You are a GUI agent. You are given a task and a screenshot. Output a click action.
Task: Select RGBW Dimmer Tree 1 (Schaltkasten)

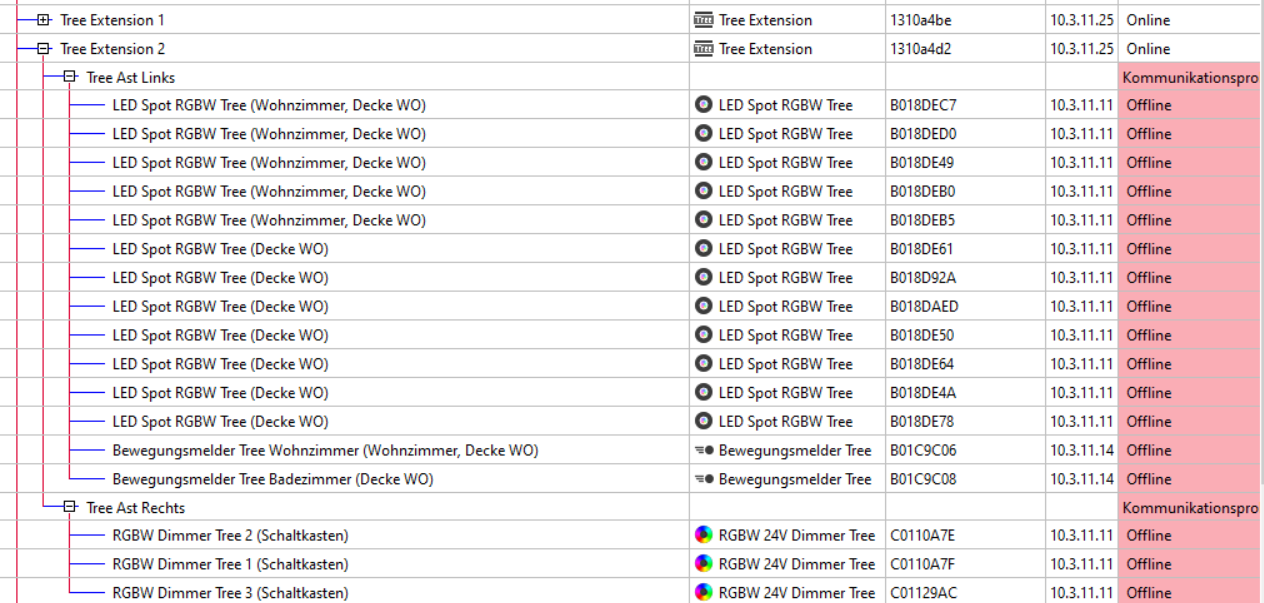point(230,565)
